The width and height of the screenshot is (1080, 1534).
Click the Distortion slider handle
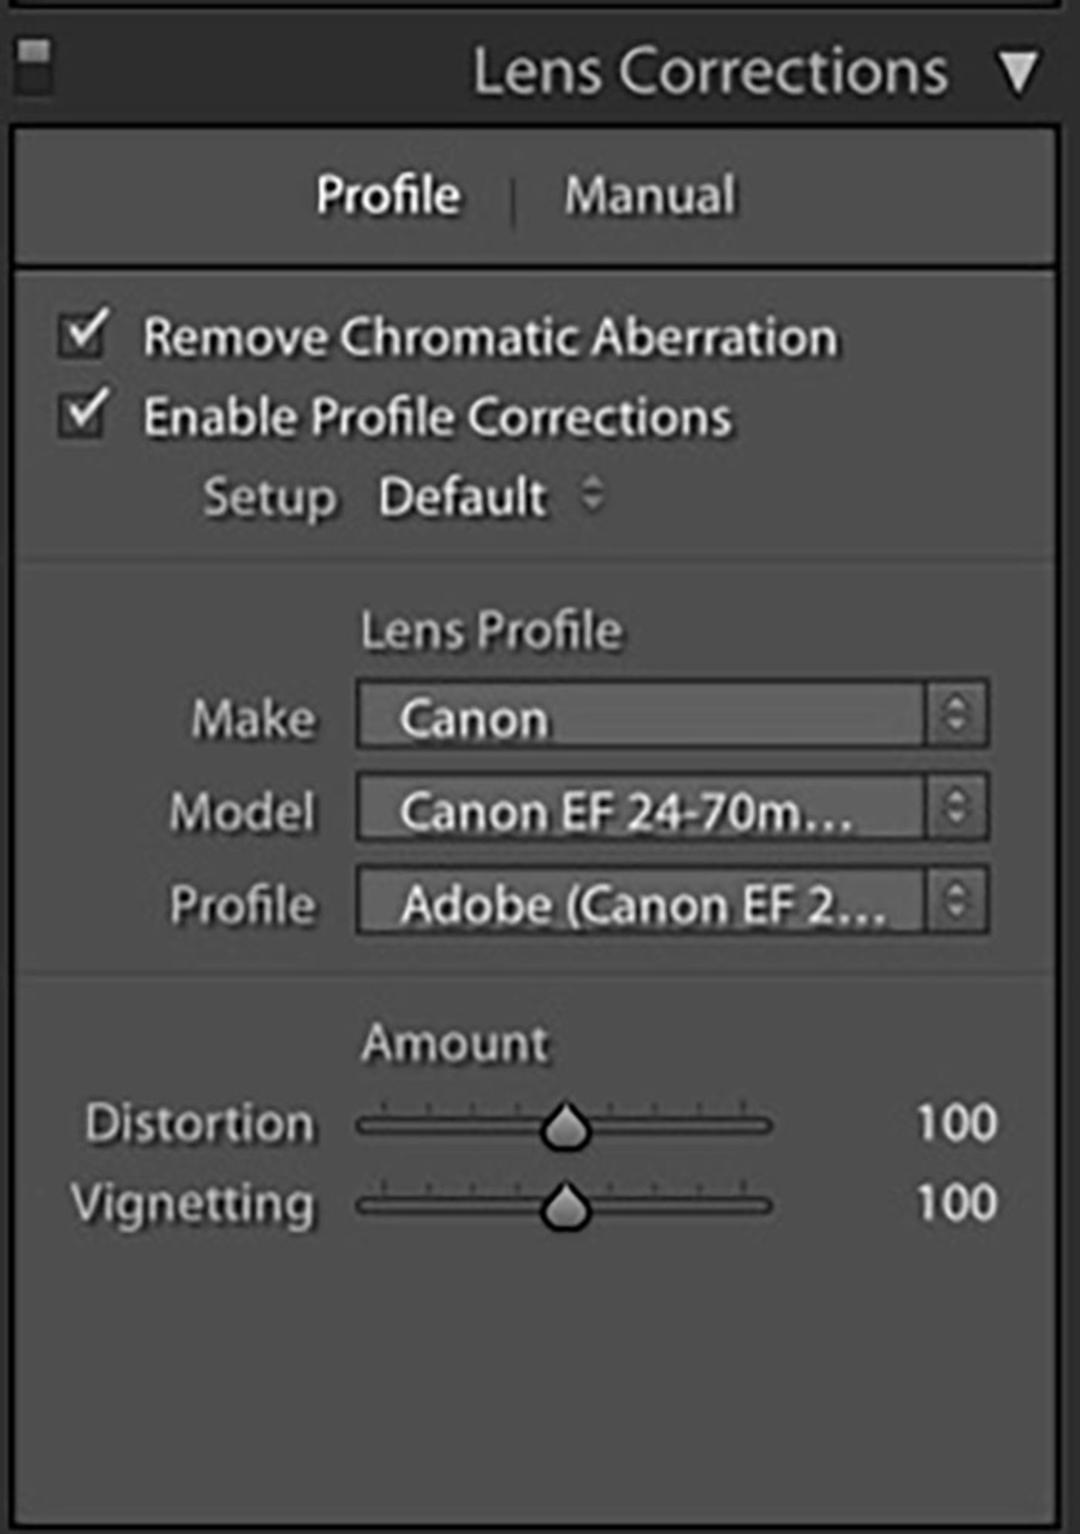pos(566,1126)
